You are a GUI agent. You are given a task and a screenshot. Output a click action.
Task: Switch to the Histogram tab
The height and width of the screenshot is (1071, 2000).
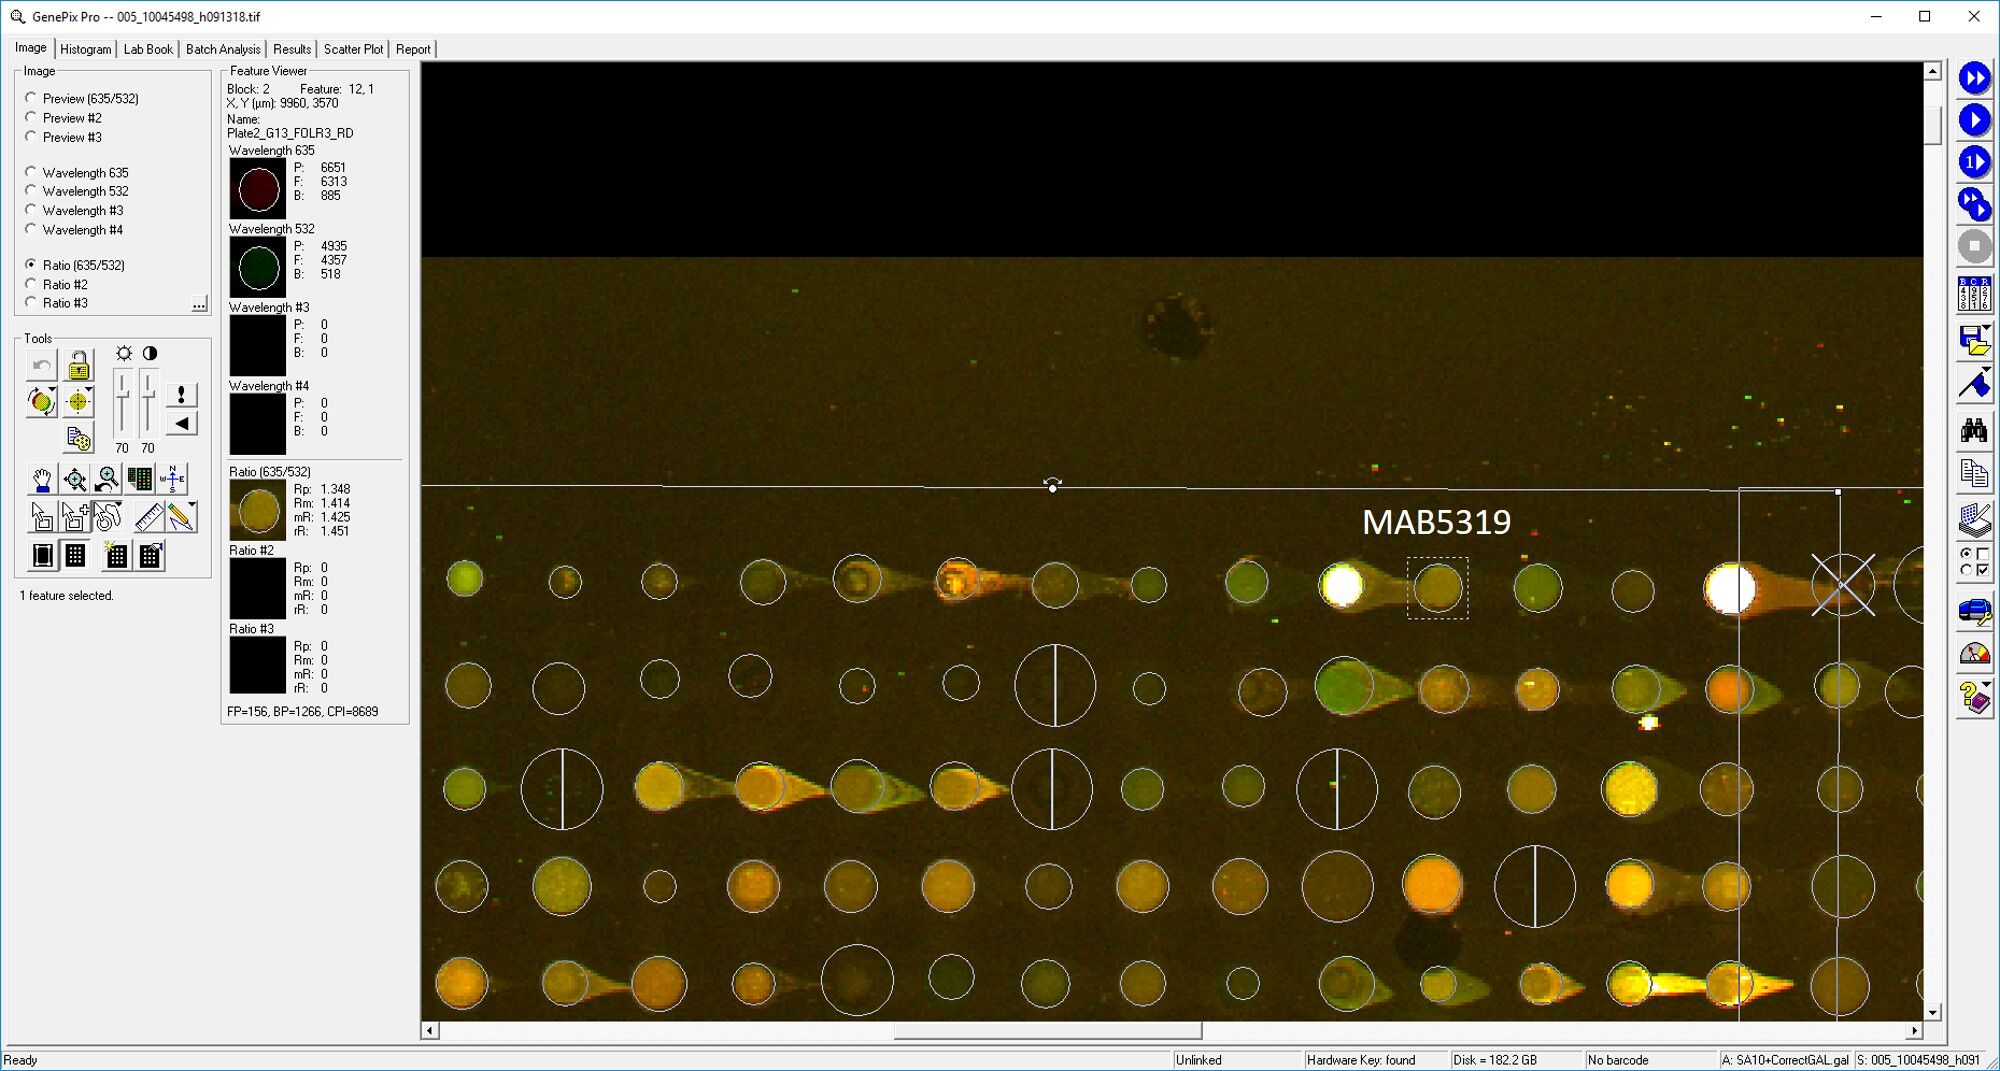85,49
